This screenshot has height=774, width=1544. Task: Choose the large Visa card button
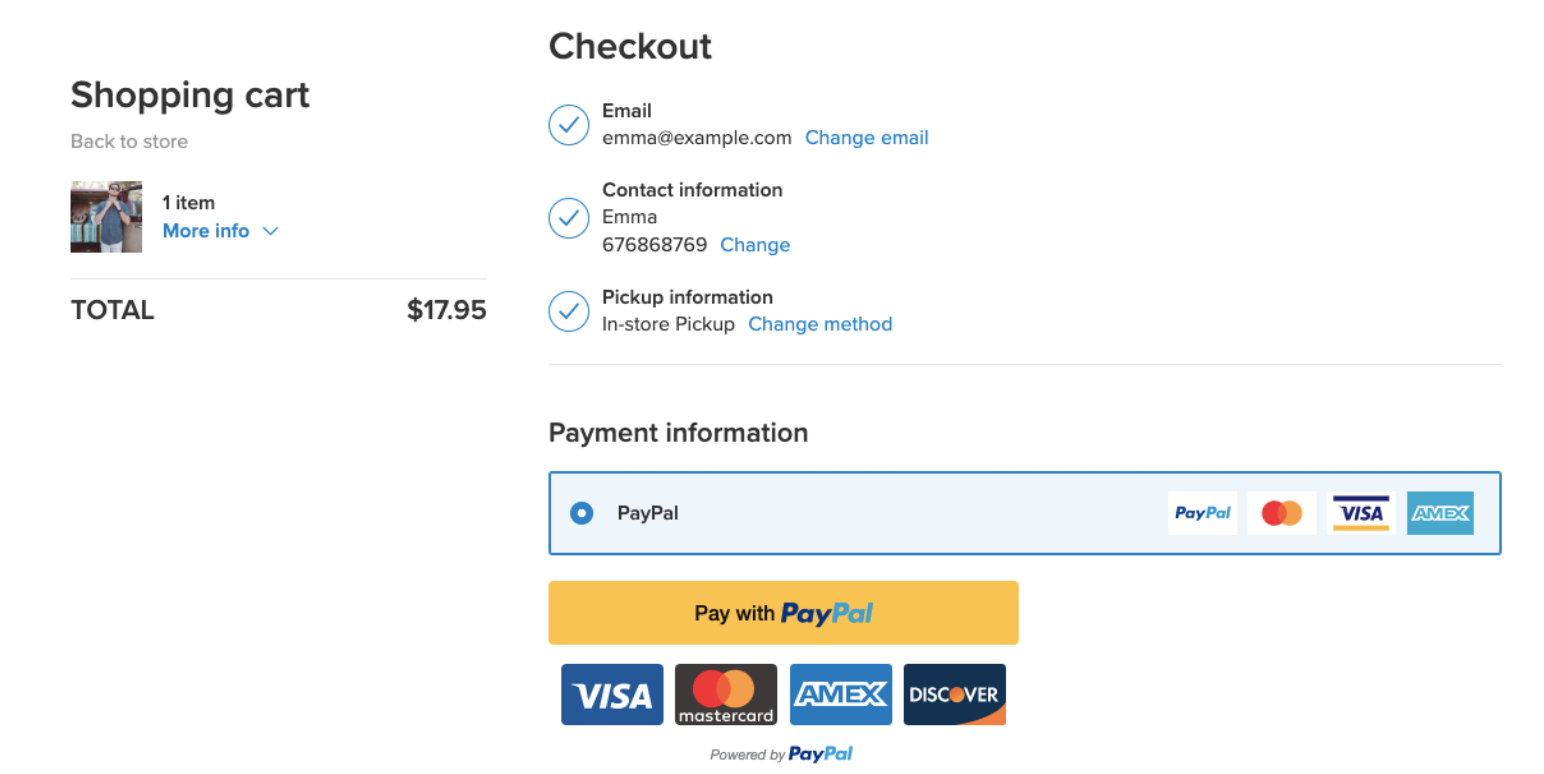tap(612, 694)
